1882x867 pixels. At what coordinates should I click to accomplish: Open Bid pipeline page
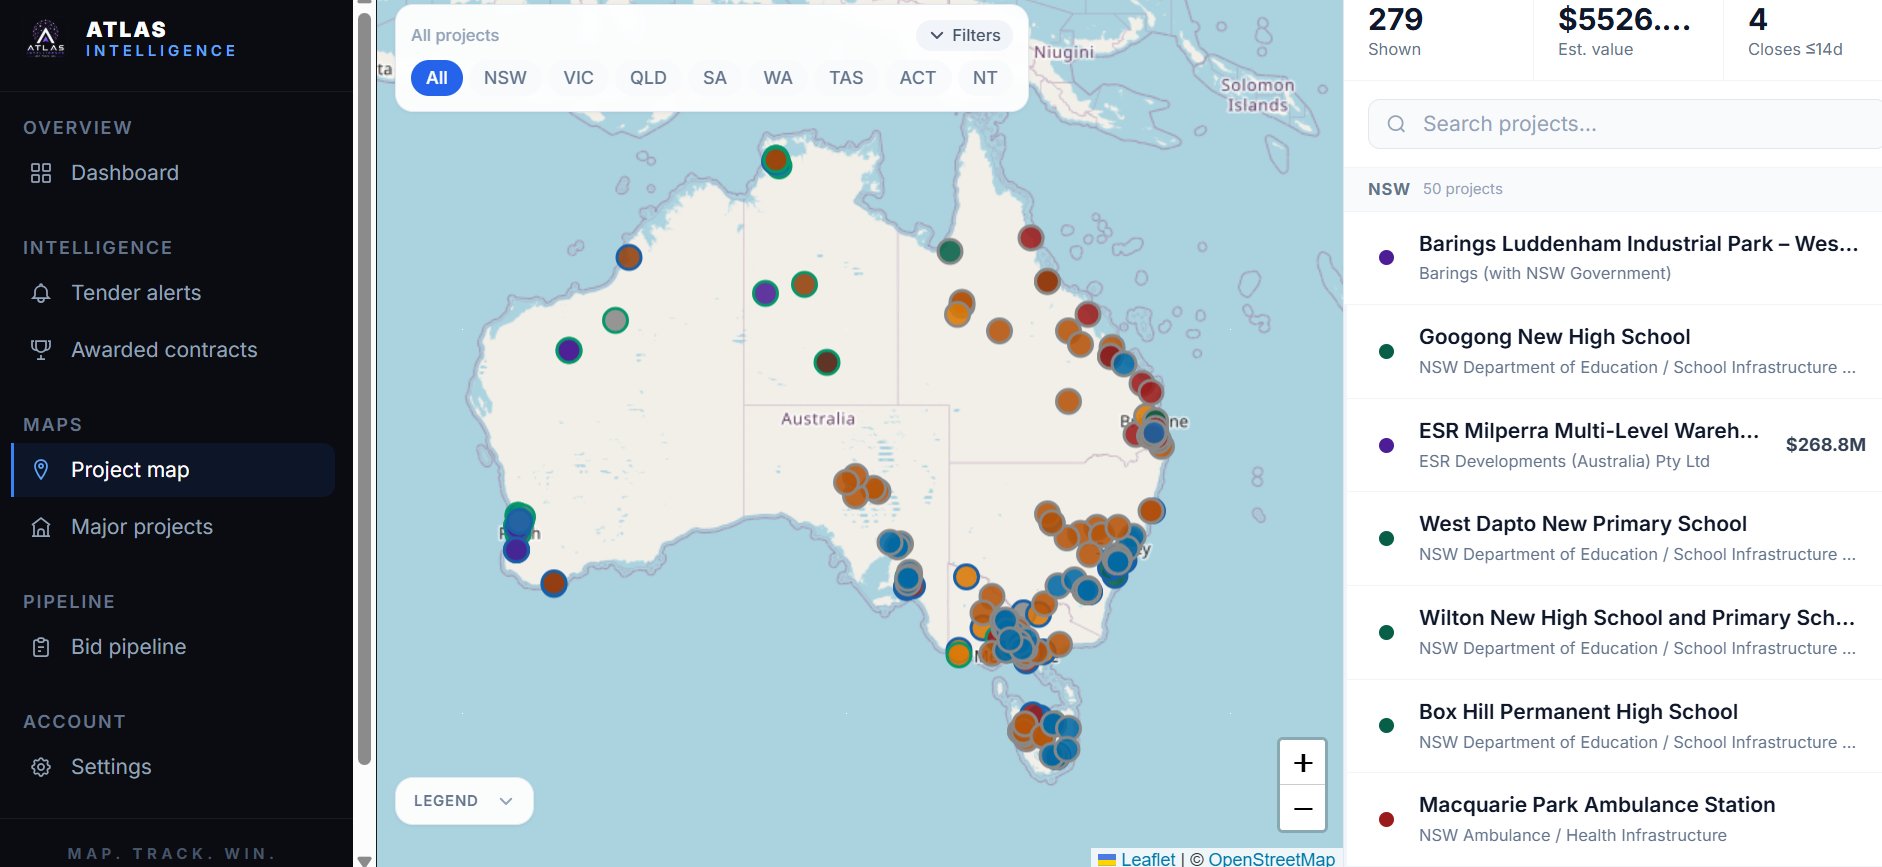click(173, 647)
